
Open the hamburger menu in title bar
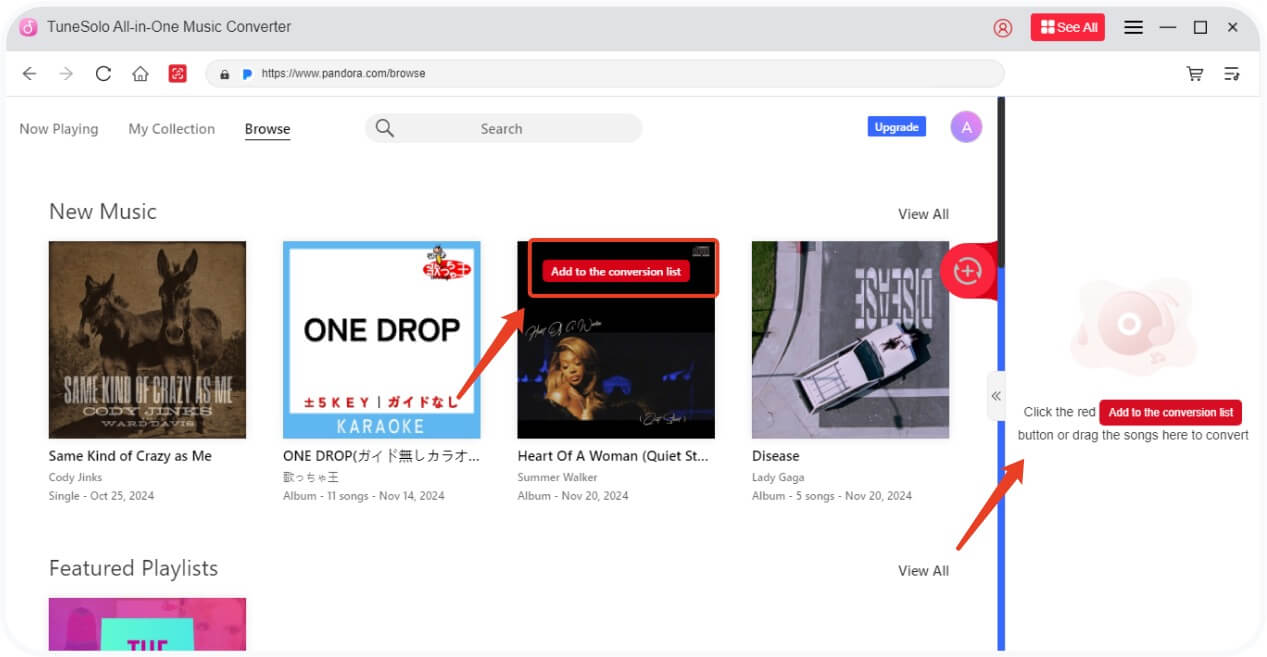coord(1133,28)
